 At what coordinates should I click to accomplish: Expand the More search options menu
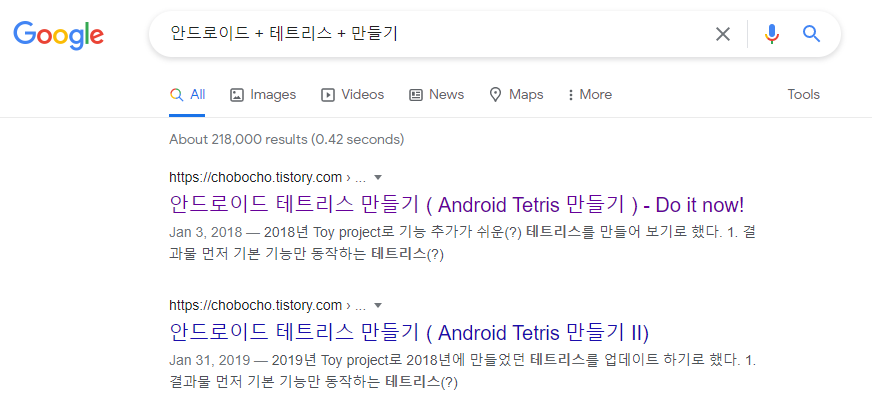[589, 95]
